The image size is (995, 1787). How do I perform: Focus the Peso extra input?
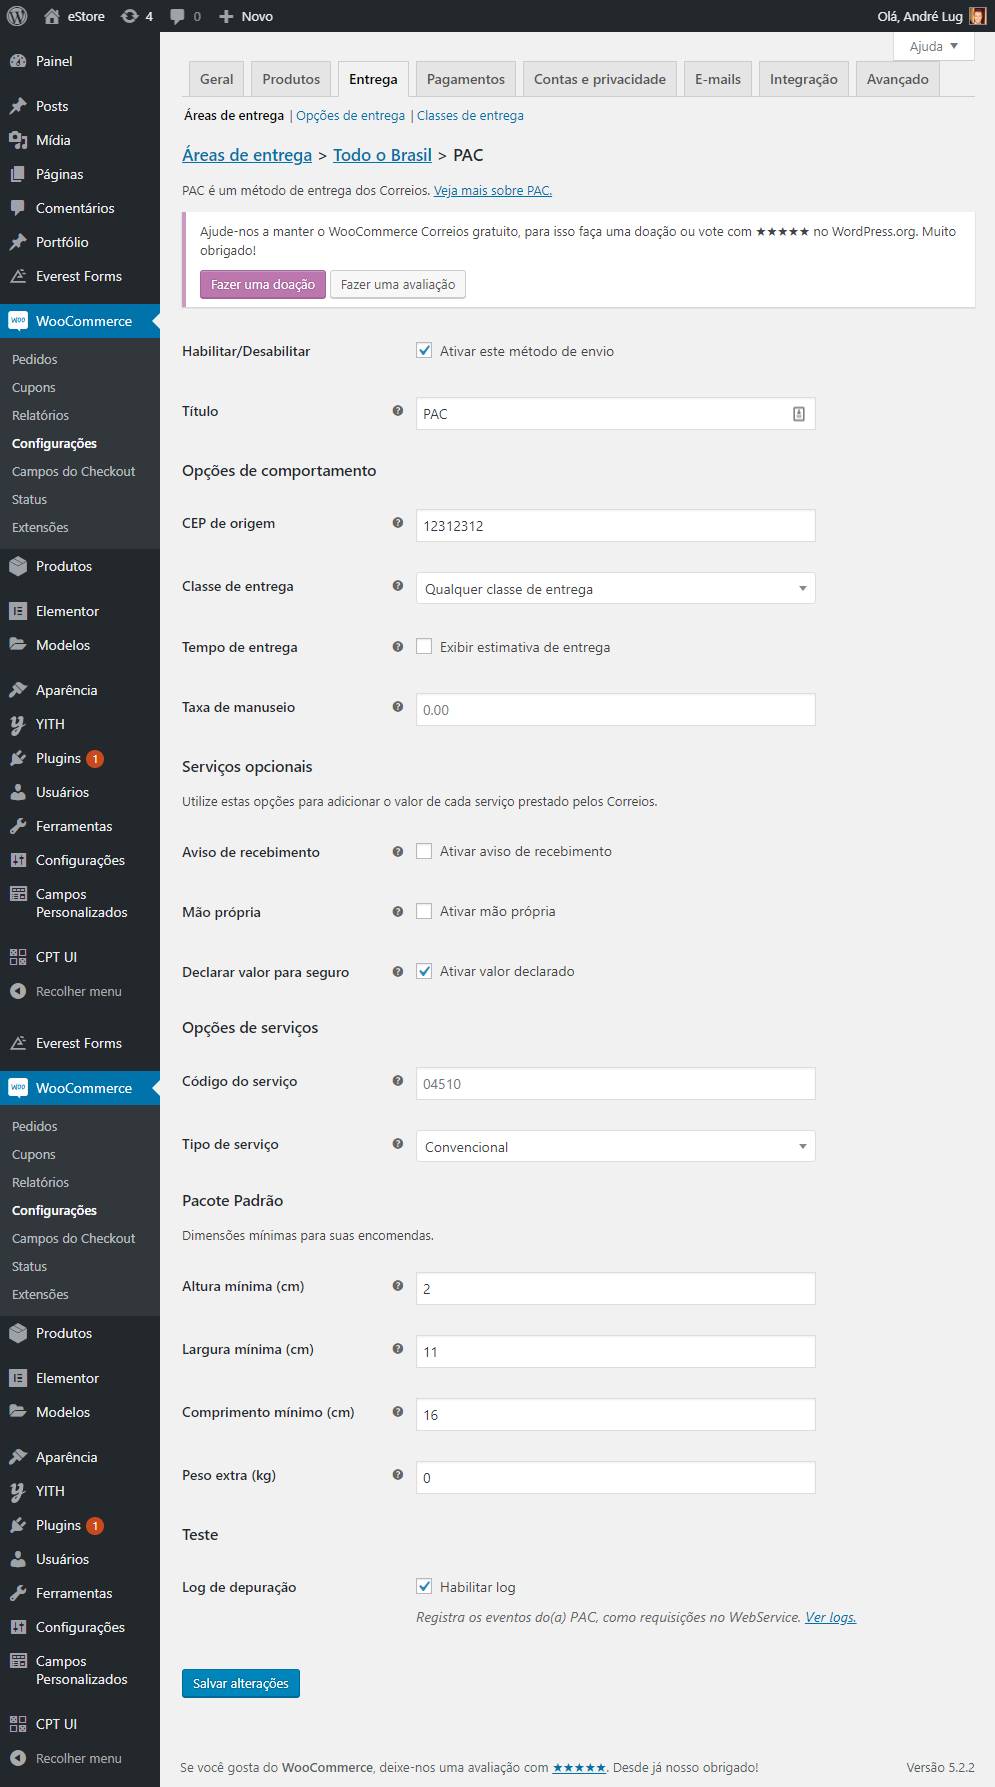[x=615, y=1478]
